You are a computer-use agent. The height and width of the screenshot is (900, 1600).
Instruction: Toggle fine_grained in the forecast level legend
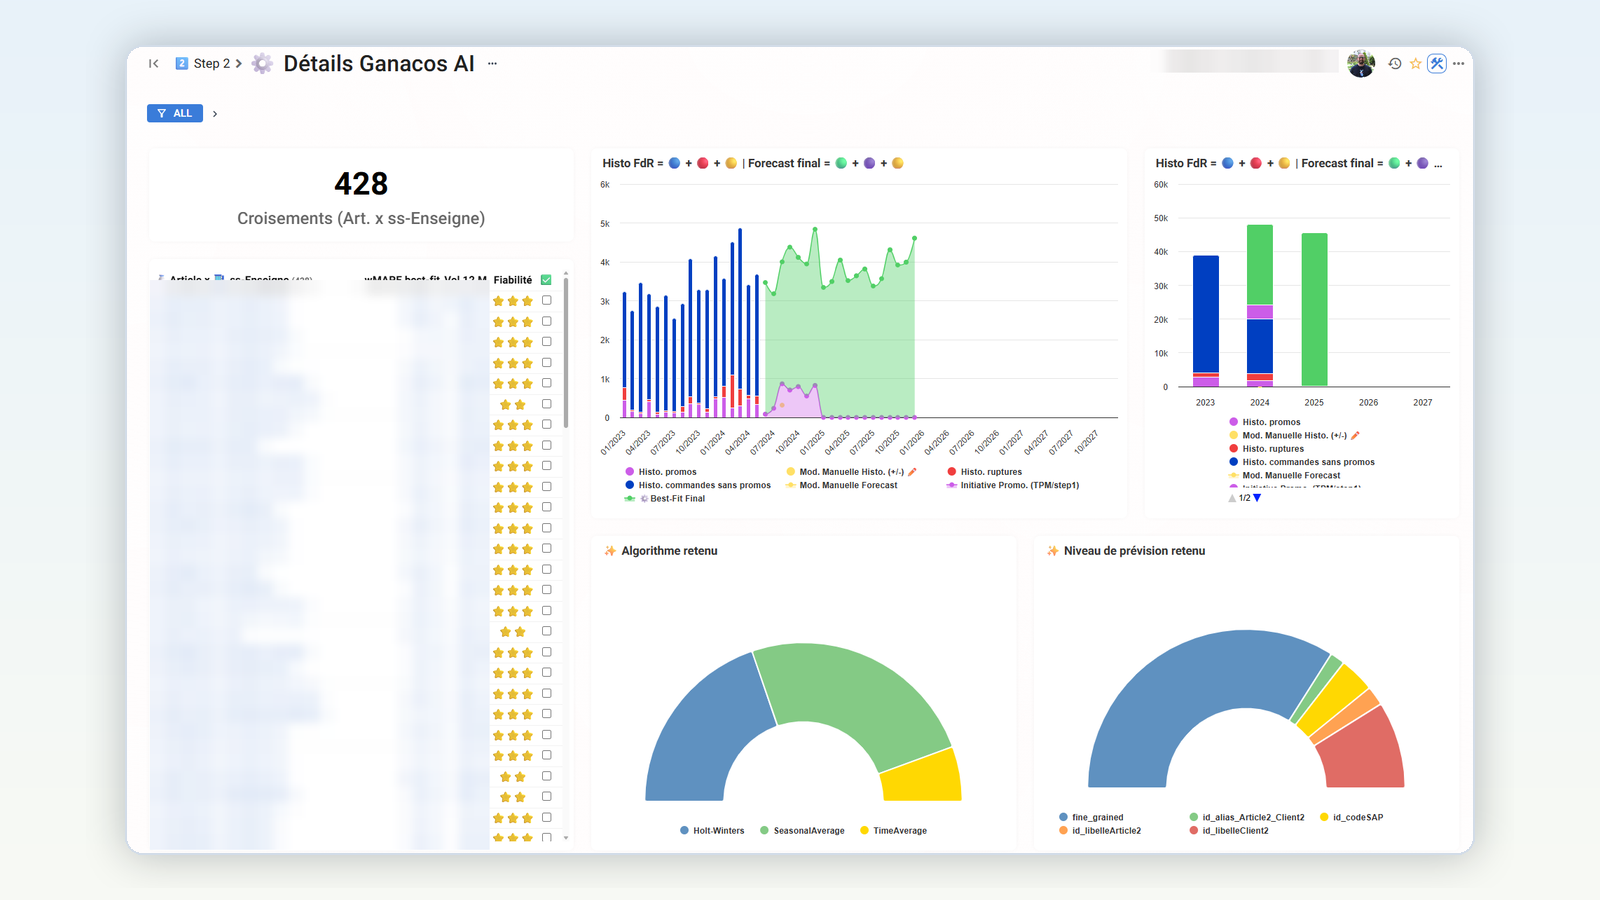click(x=1091, y=817)
